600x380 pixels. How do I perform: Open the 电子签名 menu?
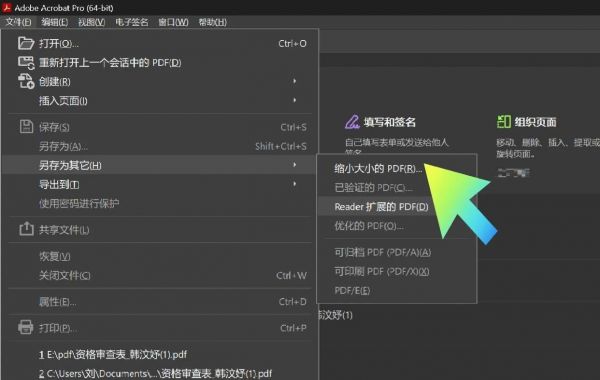tap(132, 22)
